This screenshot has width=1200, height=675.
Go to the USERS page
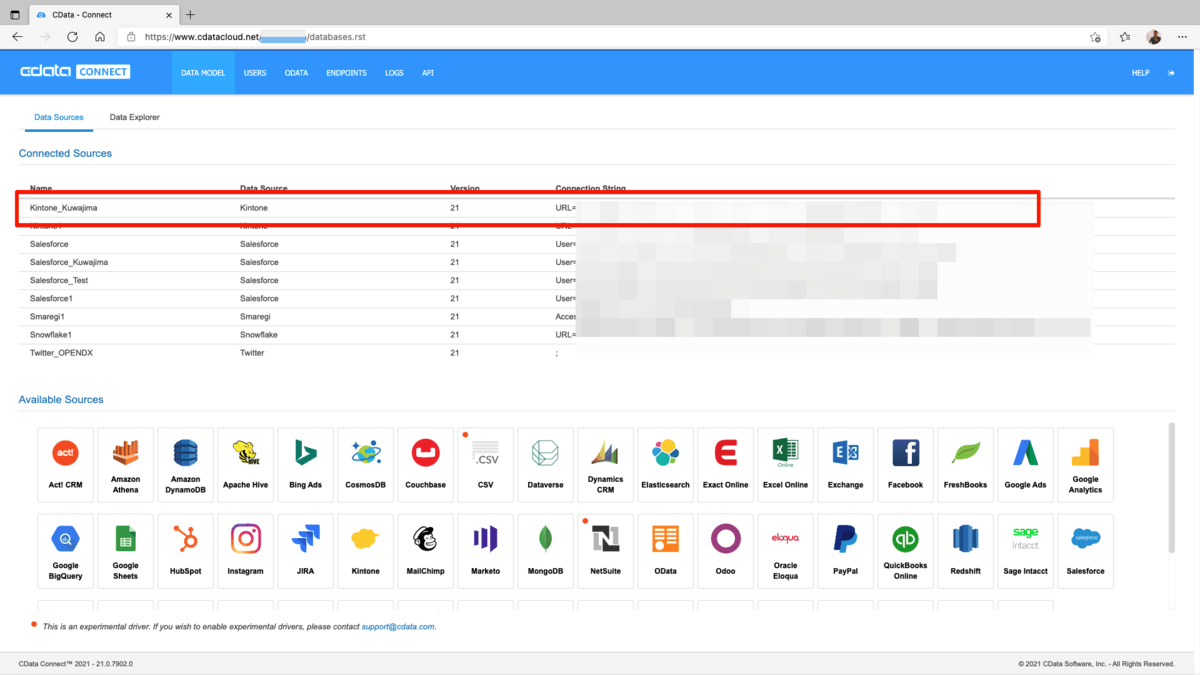click(x=255, y=73)
